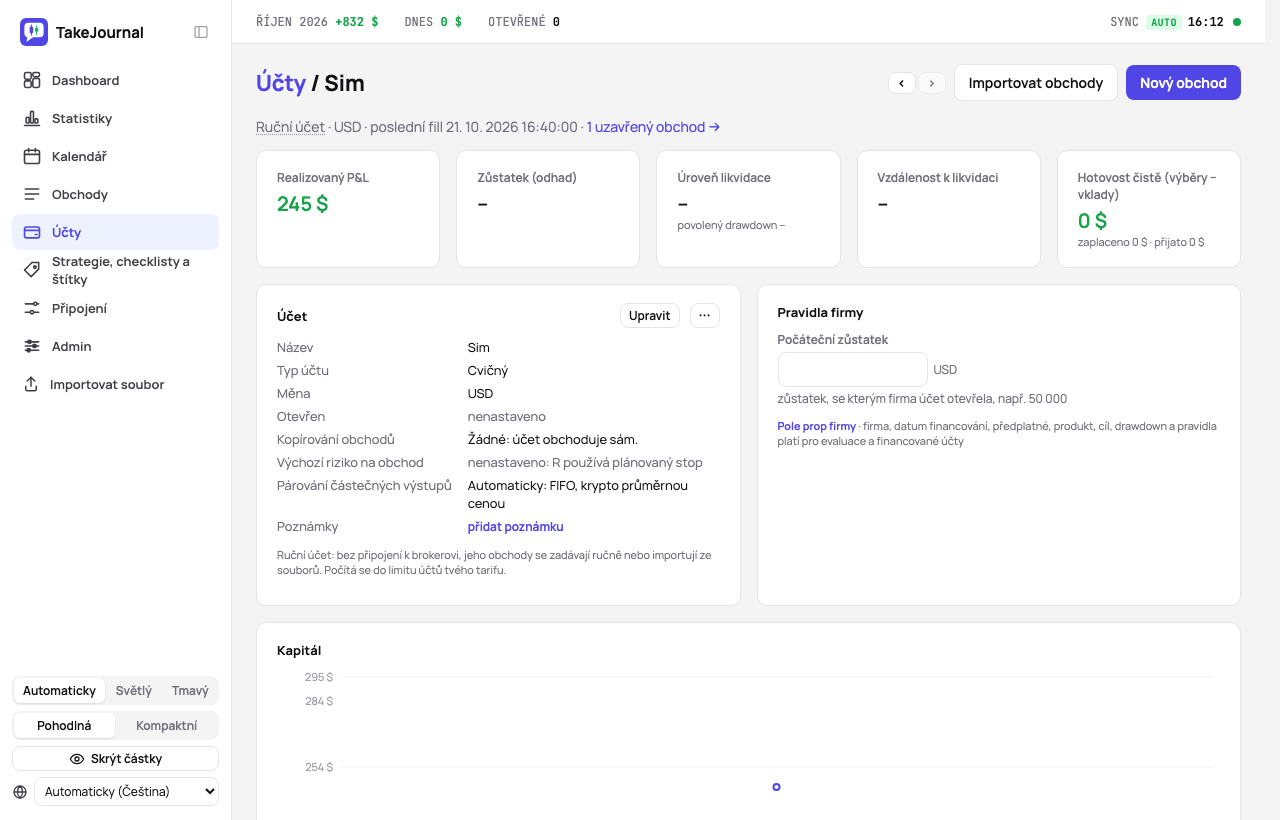Open the 1 uzavřený obchod link
1280x820 pixels.
click(x=653, y=127)
